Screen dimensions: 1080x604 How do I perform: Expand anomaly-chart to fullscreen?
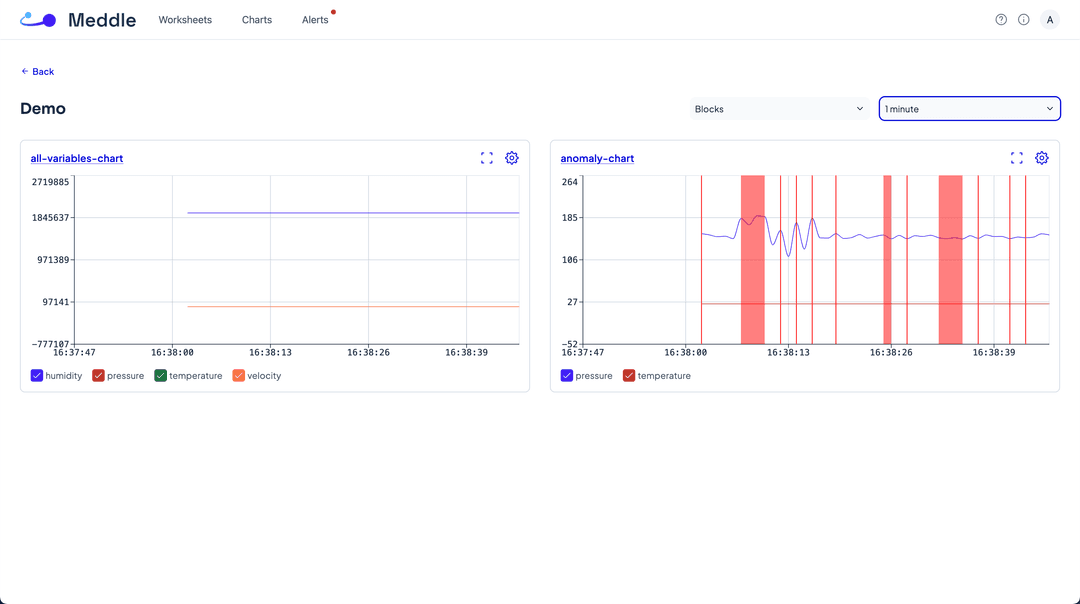tap(1017, 158)
